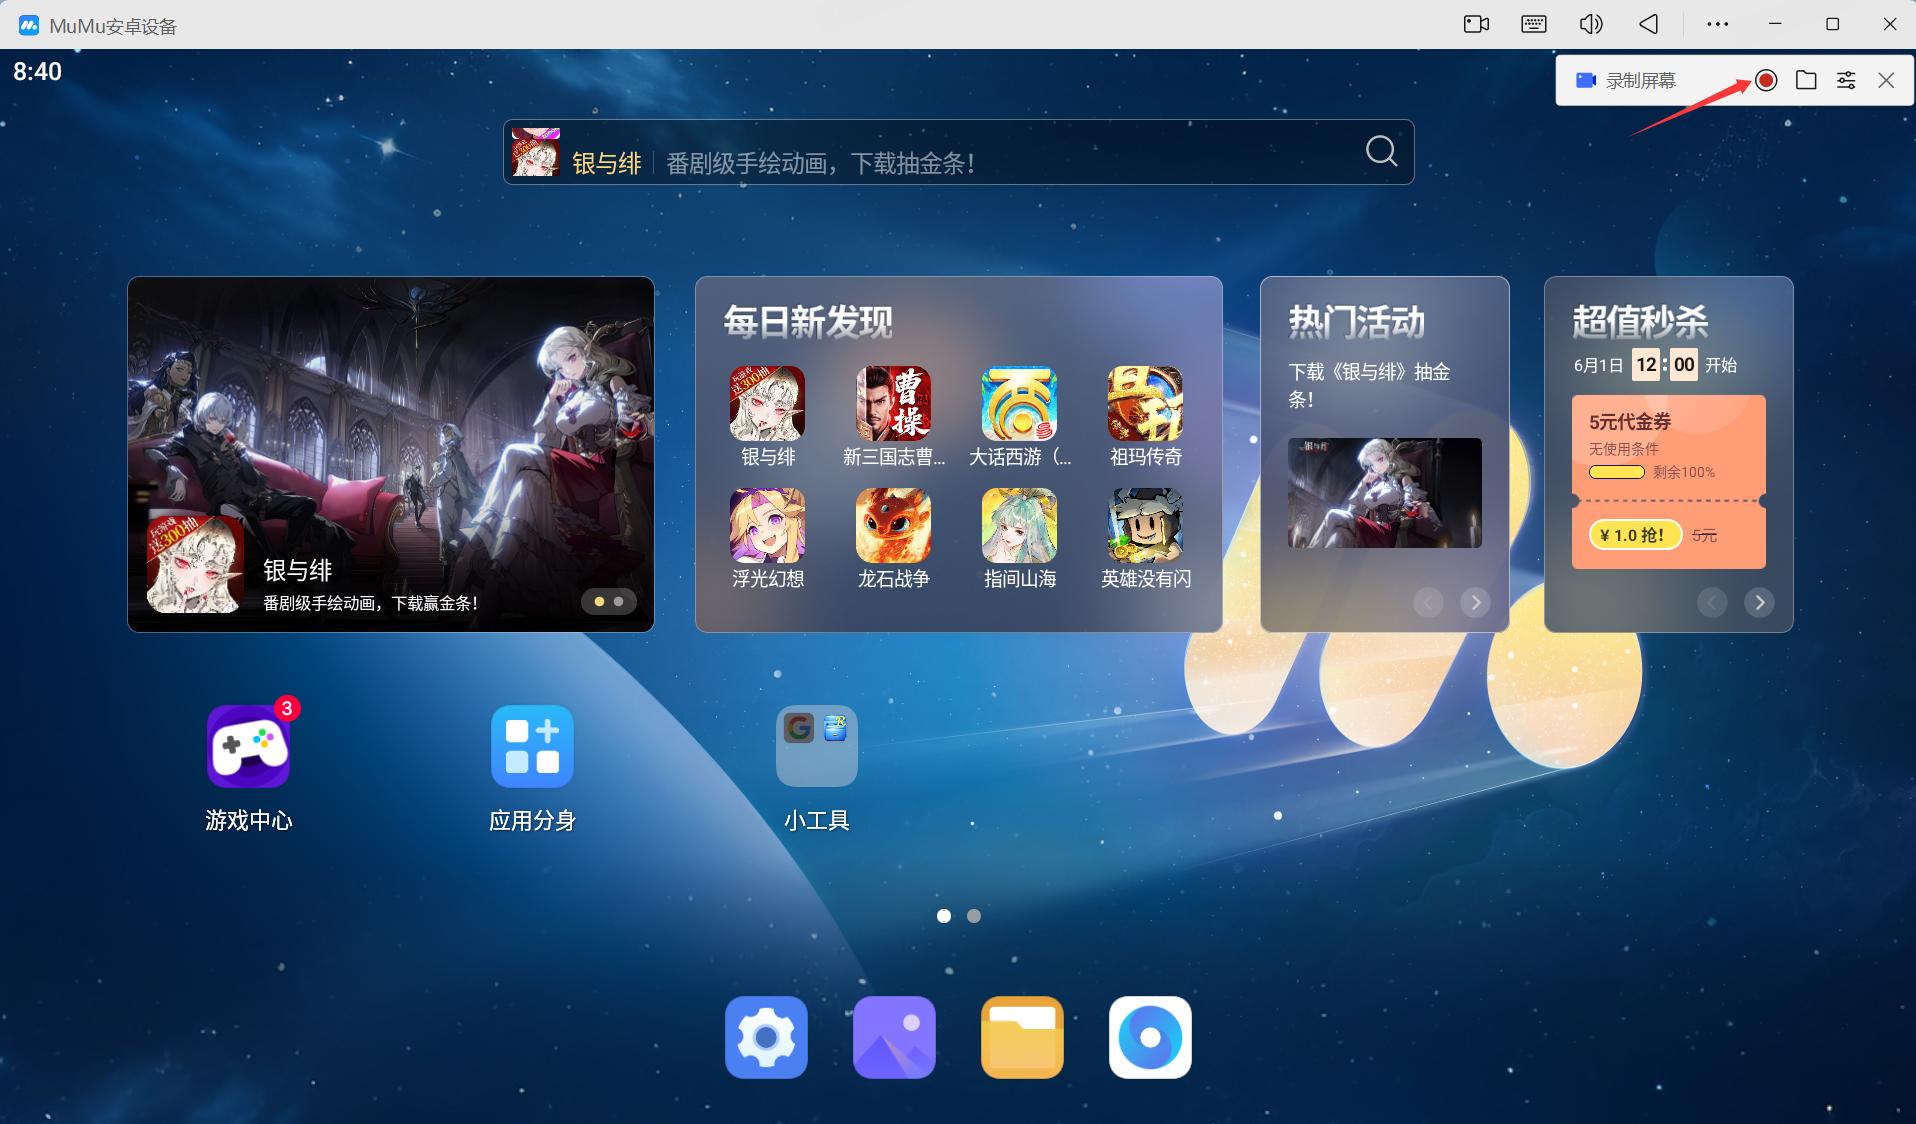1916x1124 pixels.
Task: Open the Settings gear app in dock
Action: point(766,1037)
